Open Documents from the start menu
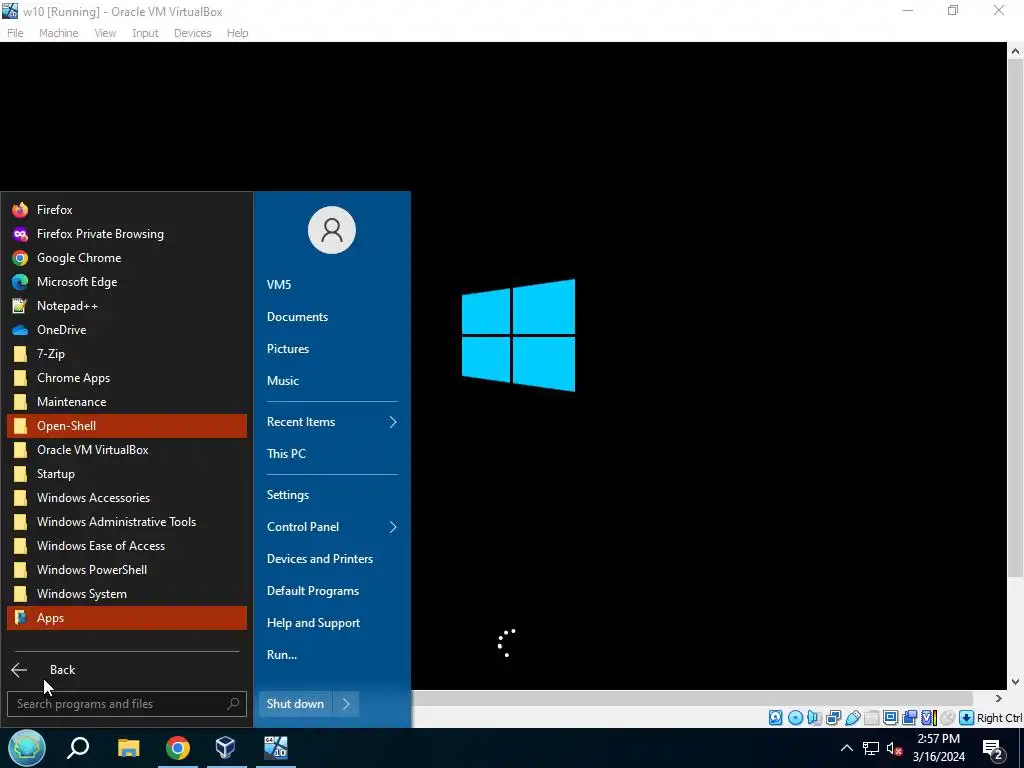Screen dimensions: 1024x768 pyautogui.click(x=332, y=317)
